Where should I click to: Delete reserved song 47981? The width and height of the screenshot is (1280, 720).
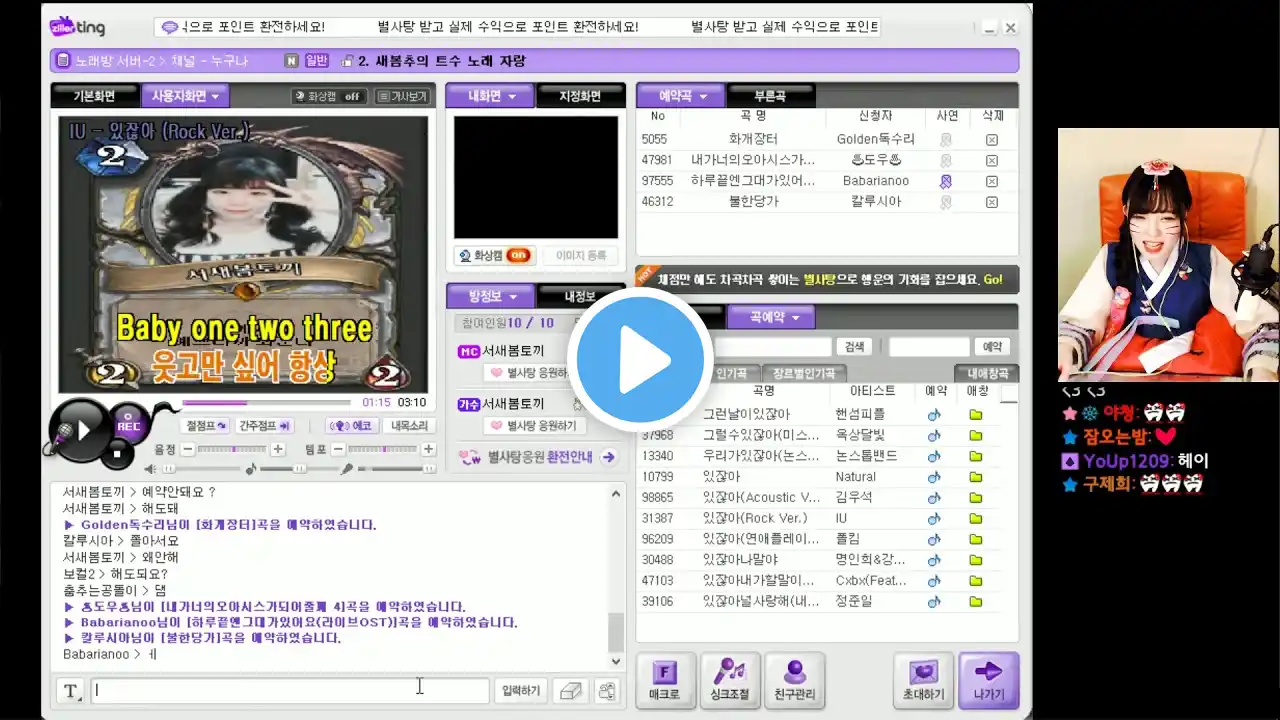[991, 160]
